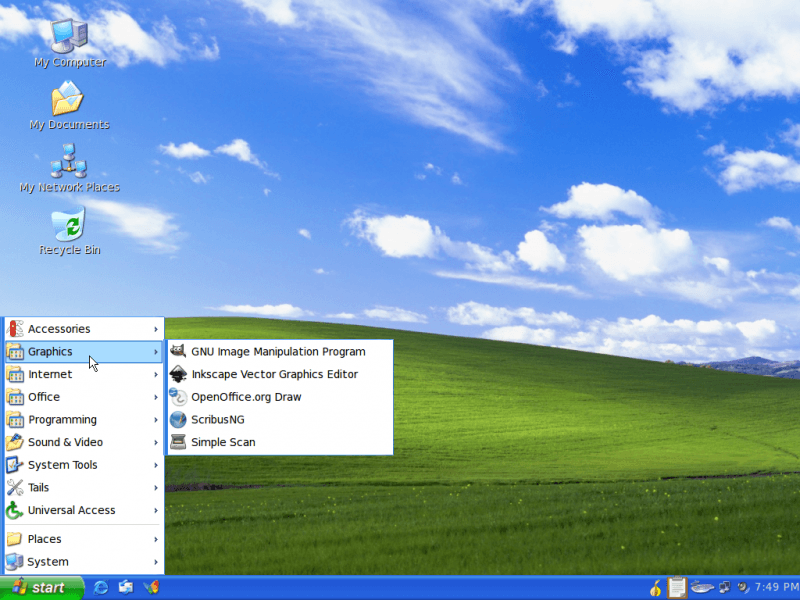
Task: Click the network connection tray icon
Action: click(724, 588)
